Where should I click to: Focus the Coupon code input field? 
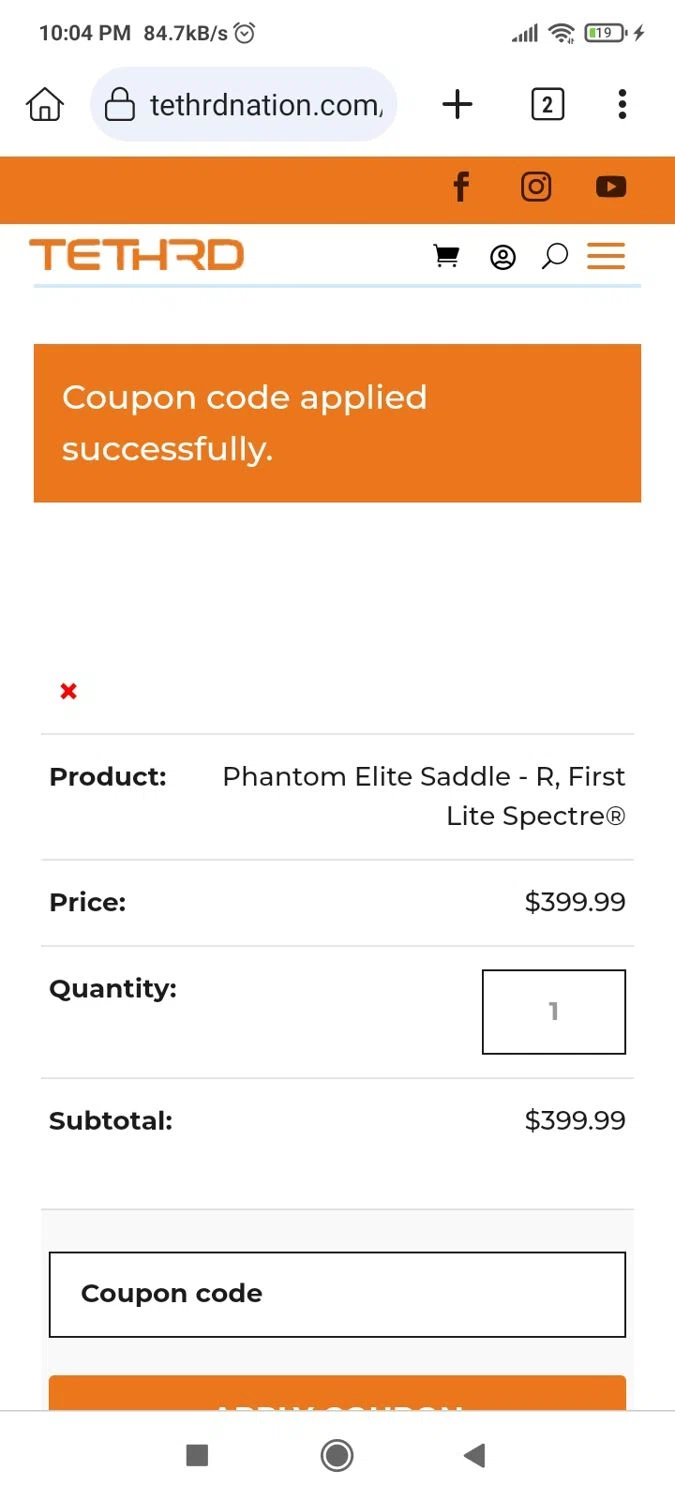click(x=337, y=1294)
